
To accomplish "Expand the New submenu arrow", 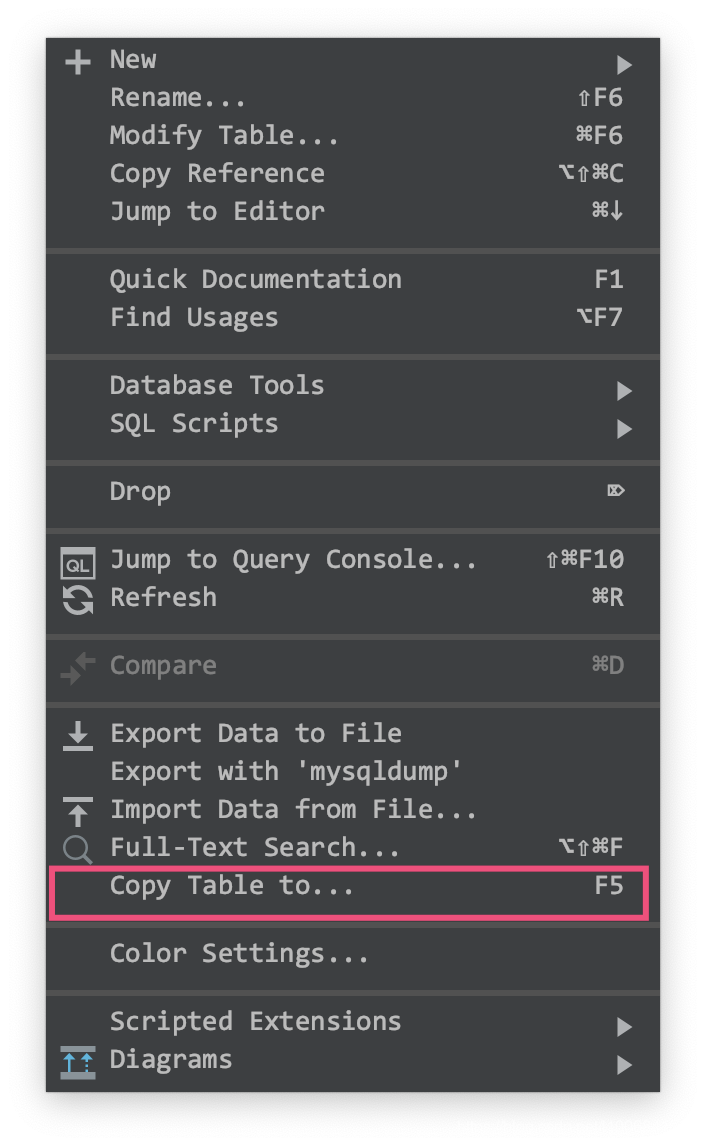I will point(624,65).
